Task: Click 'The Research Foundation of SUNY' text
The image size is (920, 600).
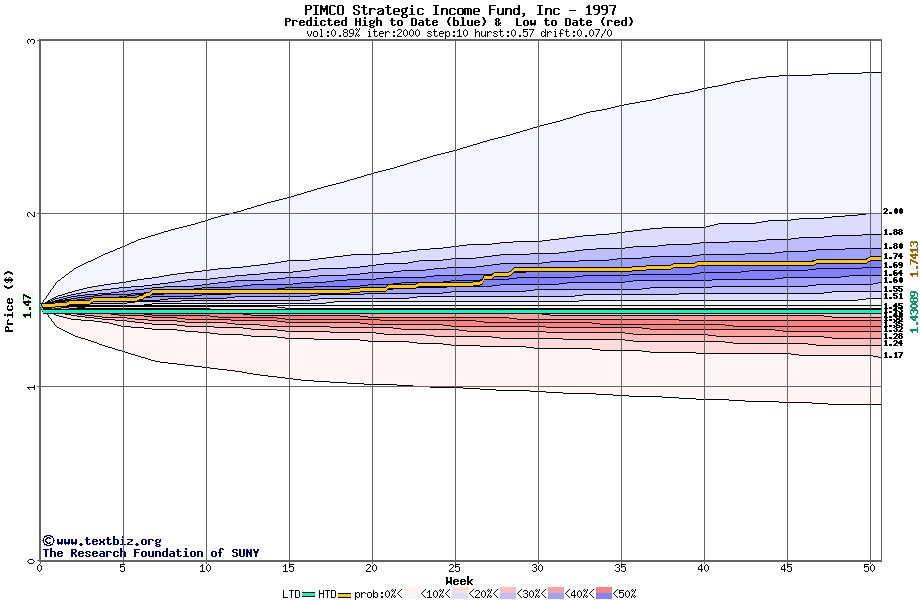Action: click(150, 552)
